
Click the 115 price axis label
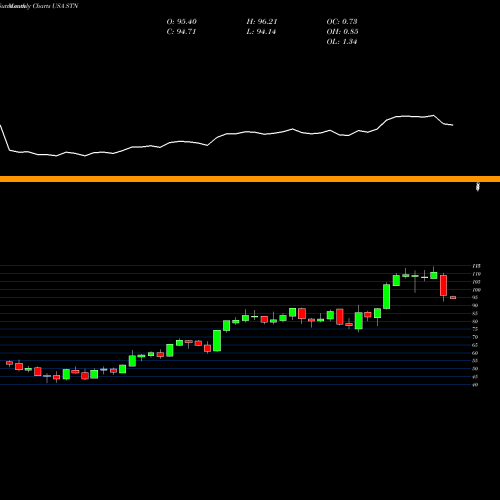[x=476, y=266]
